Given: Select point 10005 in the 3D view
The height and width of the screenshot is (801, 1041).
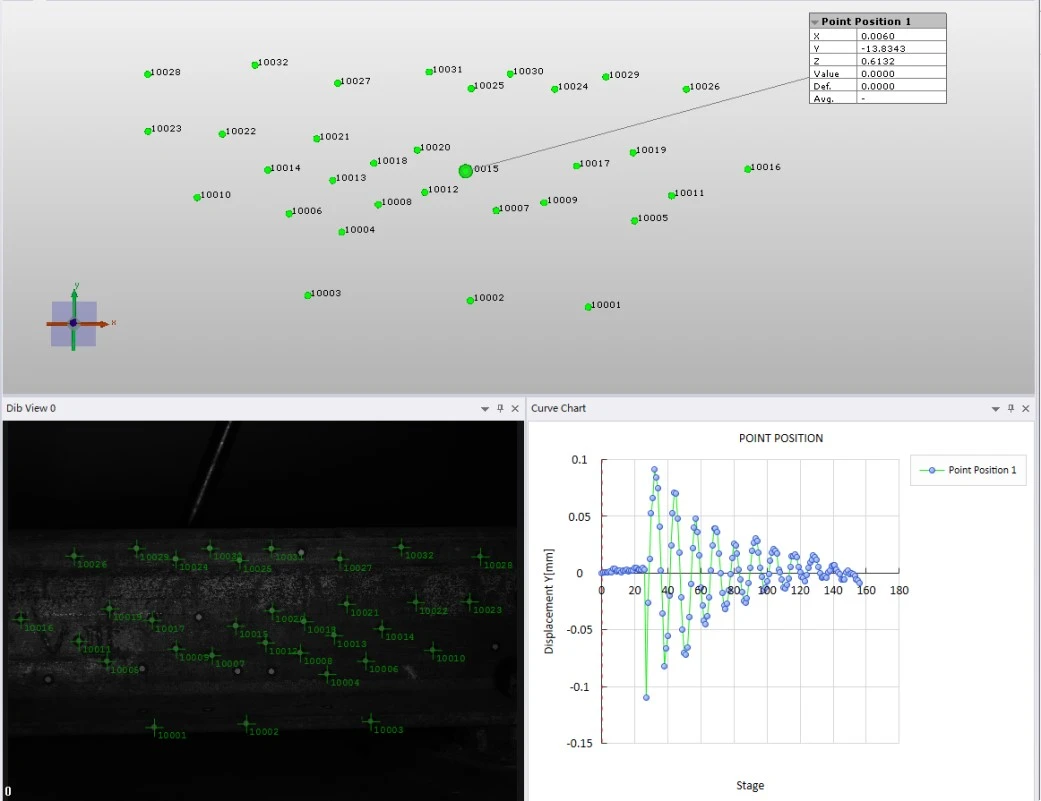Looking at the screenshot, I should coord(634,220).
